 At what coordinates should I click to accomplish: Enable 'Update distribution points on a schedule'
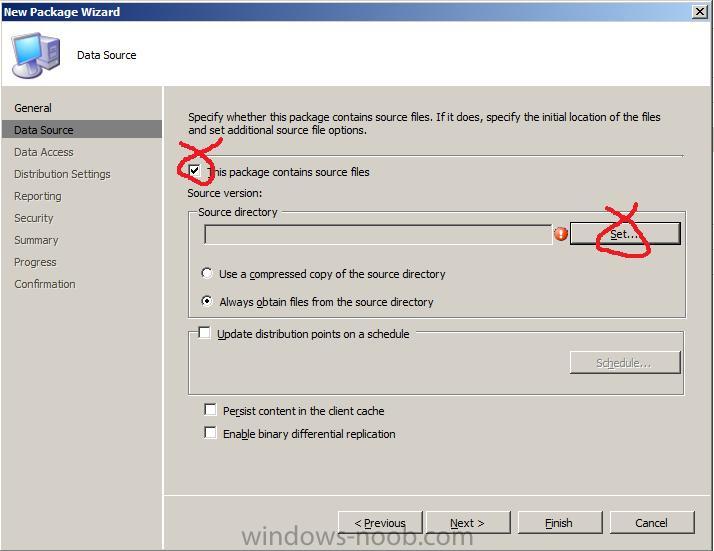204,333
